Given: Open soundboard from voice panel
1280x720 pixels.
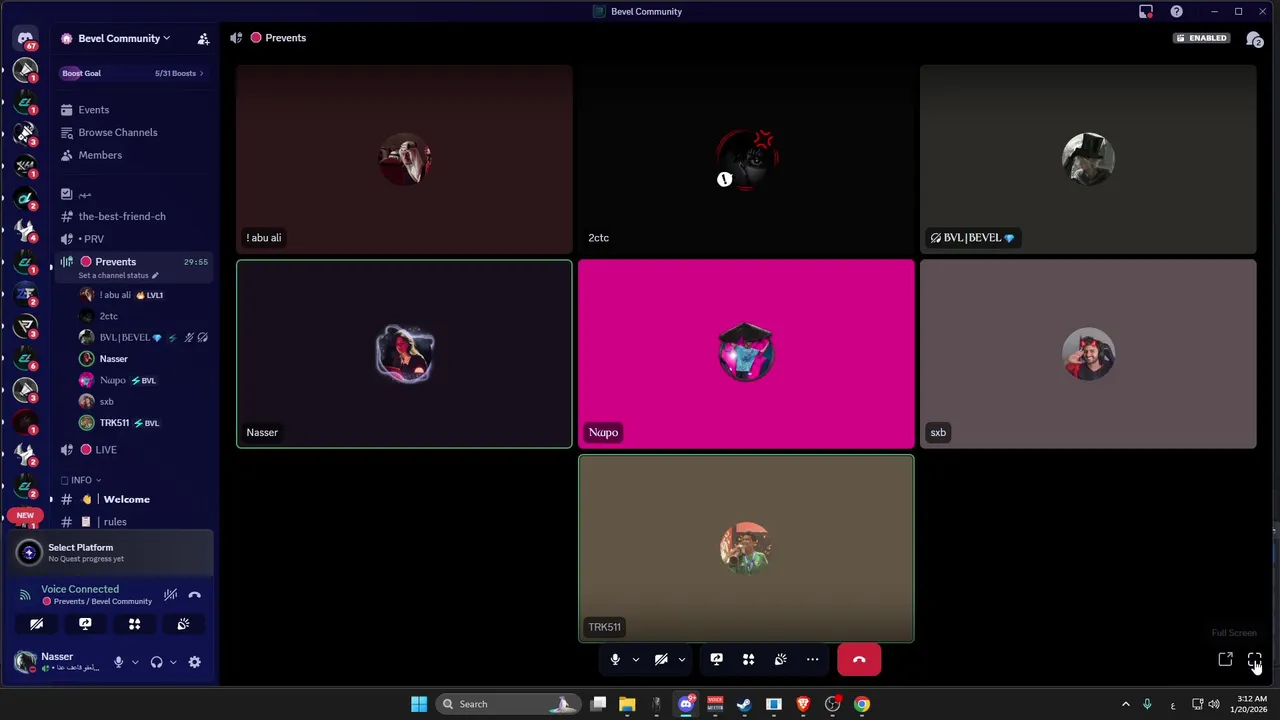Looking at the screenshot, I should (x=183, y=624).
